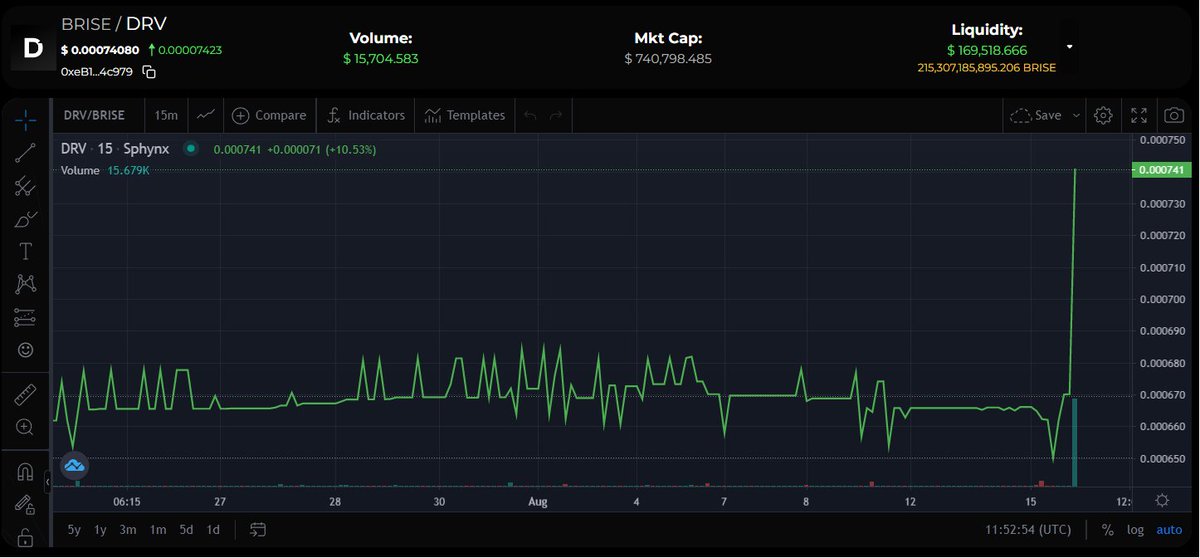Select the ruler measure tool

[x=26, y=394]
